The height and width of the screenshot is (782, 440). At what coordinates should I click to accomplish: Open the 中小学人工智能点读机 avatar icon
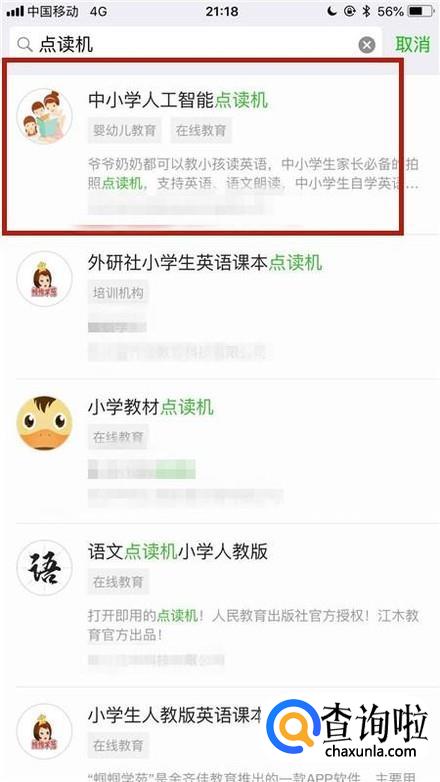(x=44, y=116)
